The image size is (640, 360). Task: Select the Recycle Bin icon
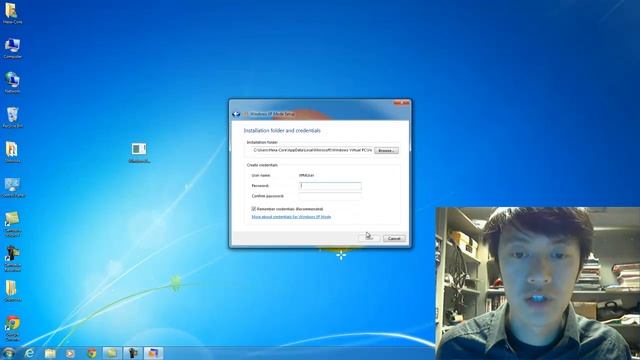pos(12,118)
